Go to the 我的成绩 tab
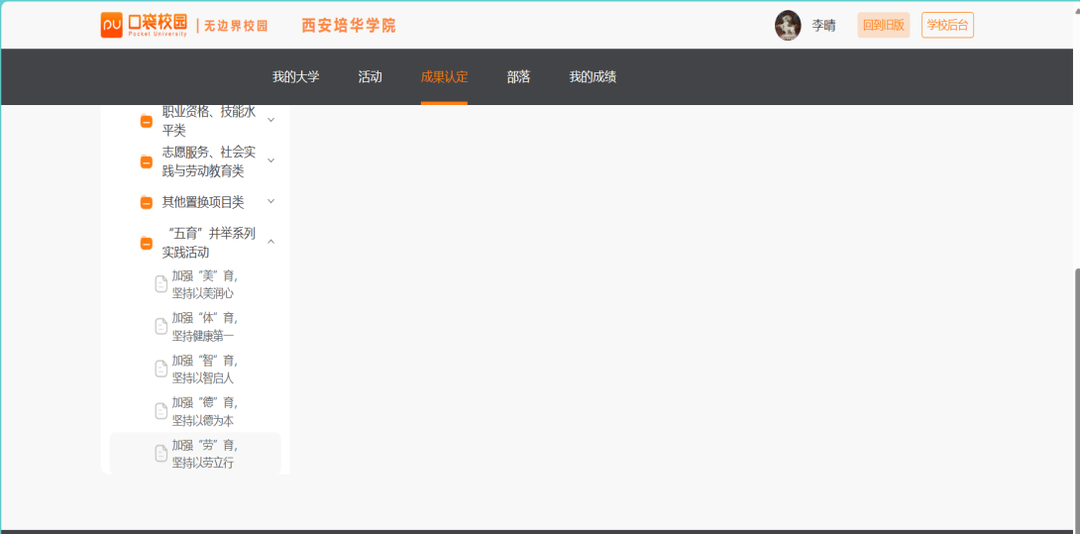Viewport: 1080px width, 534px height. tap(592, 77)
